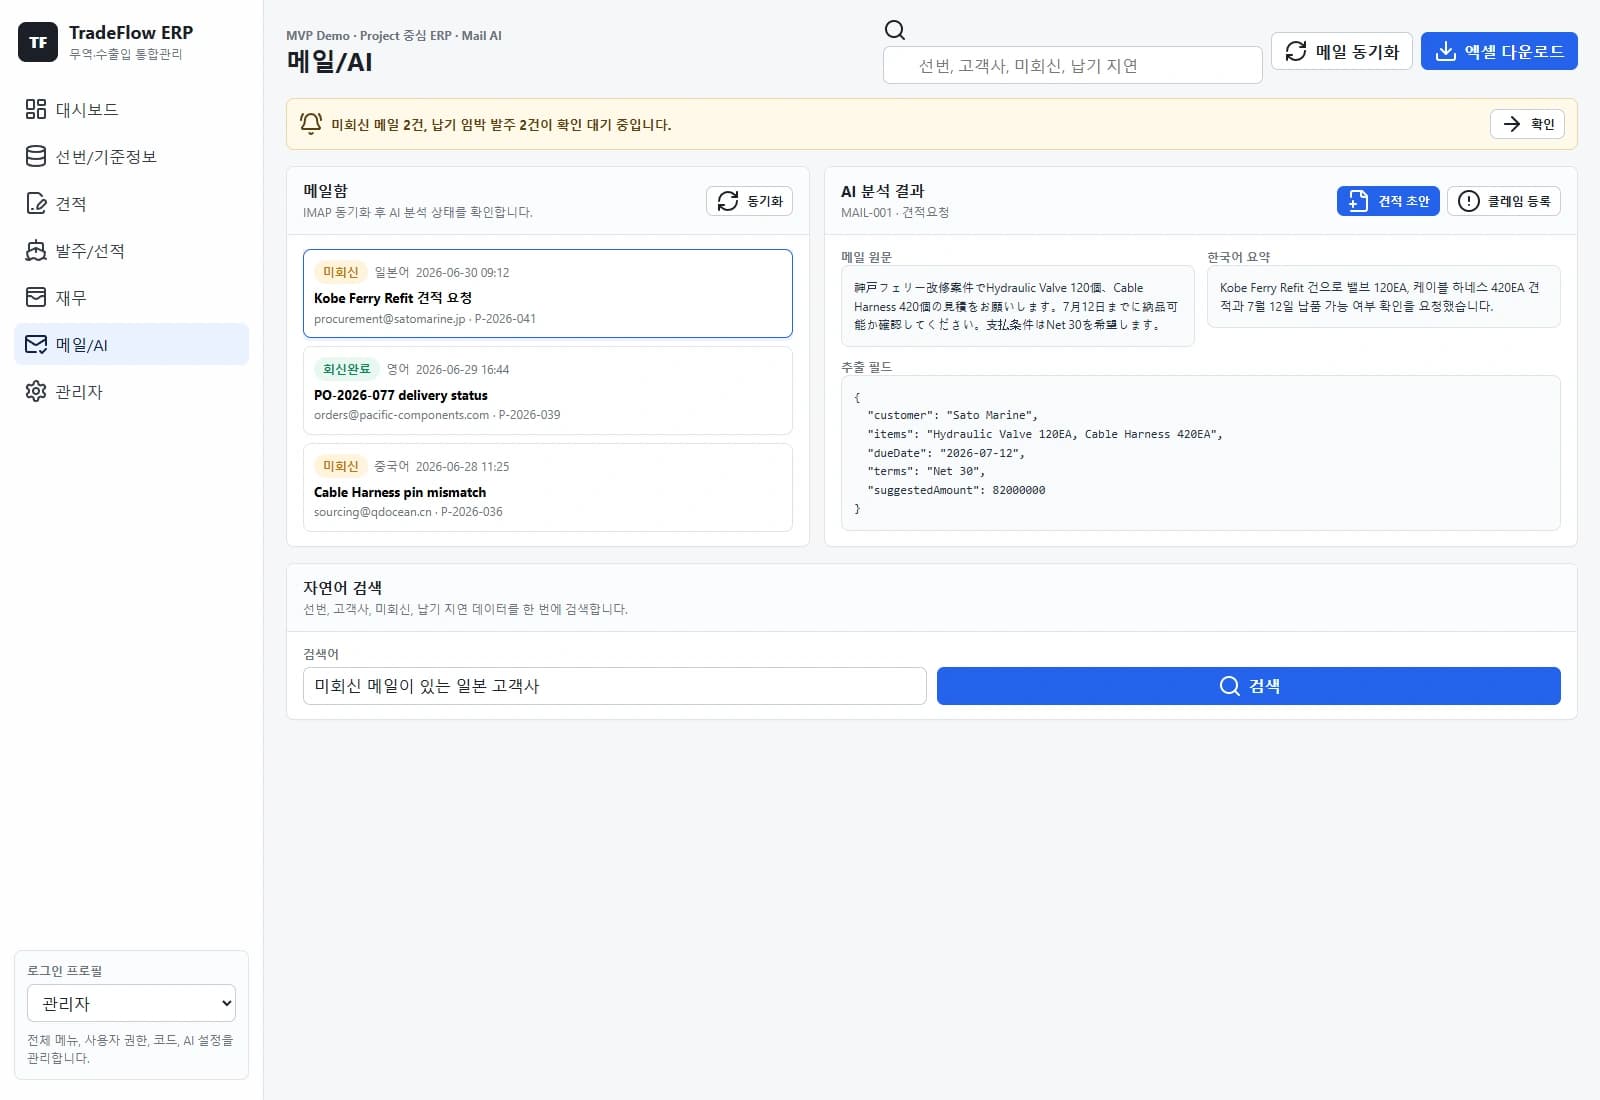Open the 대시보드 dashboard menu

pyautogui.click(x=131, y=109)
